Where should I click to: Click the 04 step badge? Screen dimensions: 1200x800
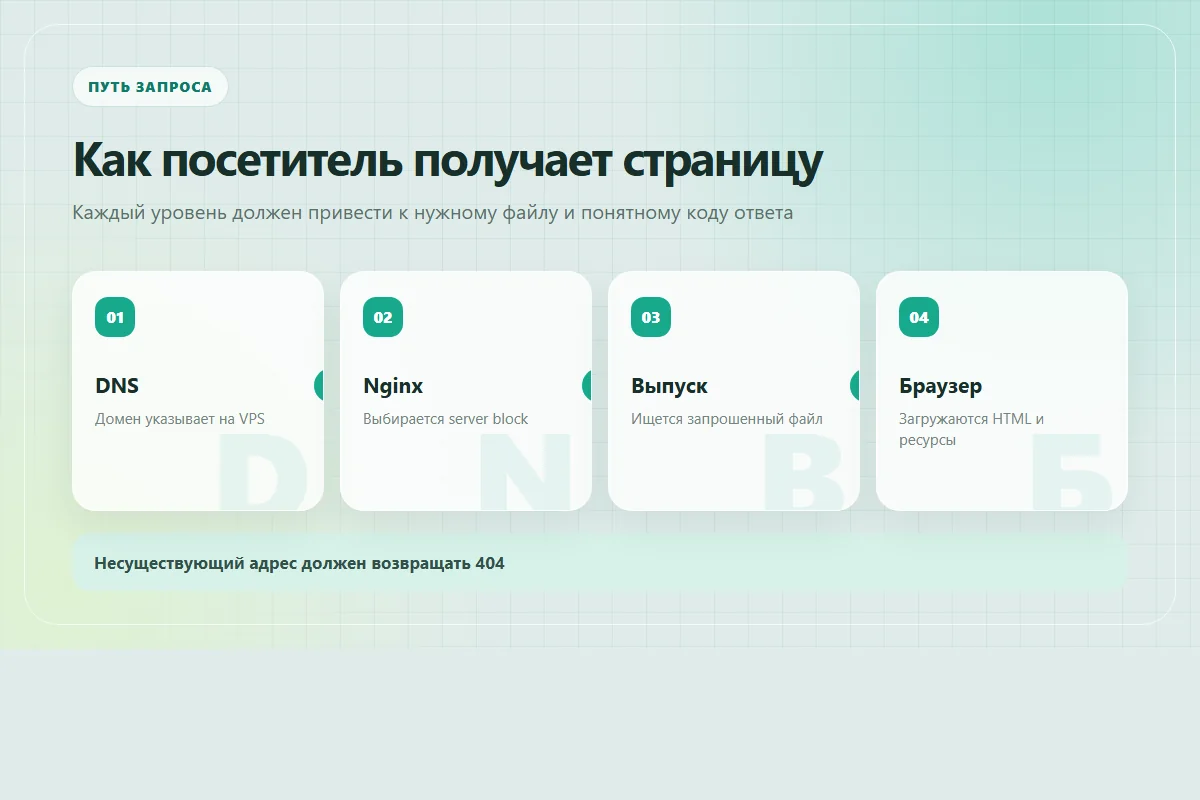tap(919, 317)
